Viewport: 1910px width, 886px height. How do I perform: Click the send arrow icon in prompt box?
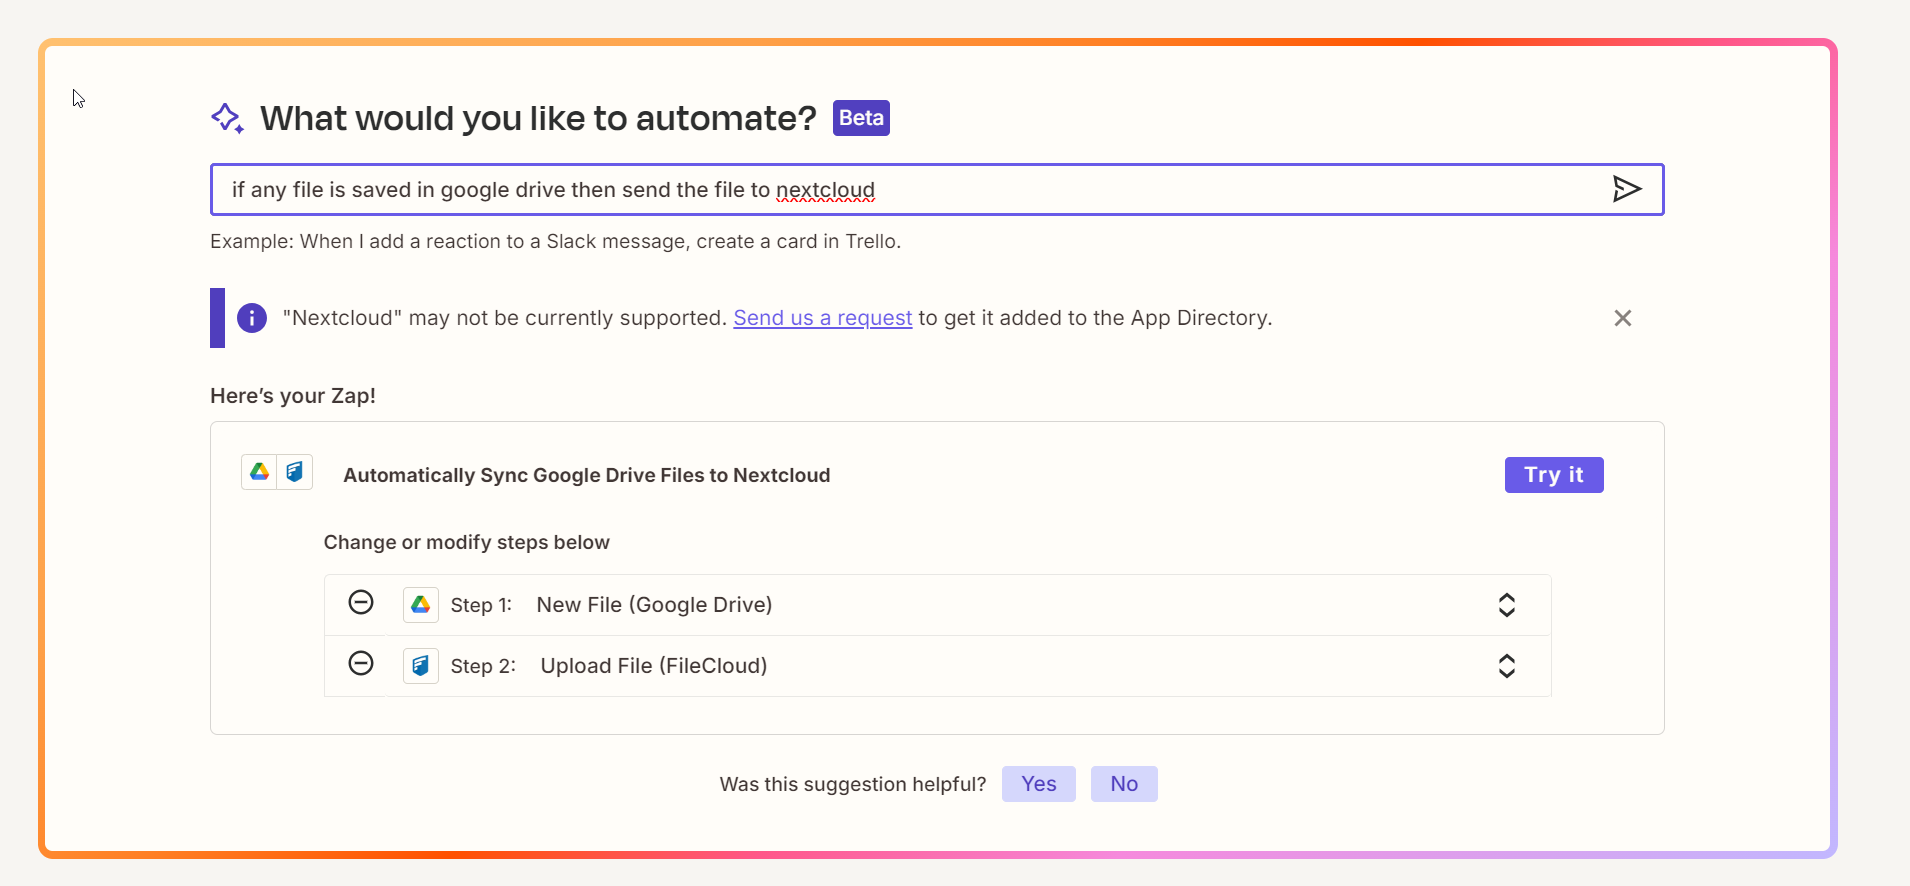[x=1626, y=189]
